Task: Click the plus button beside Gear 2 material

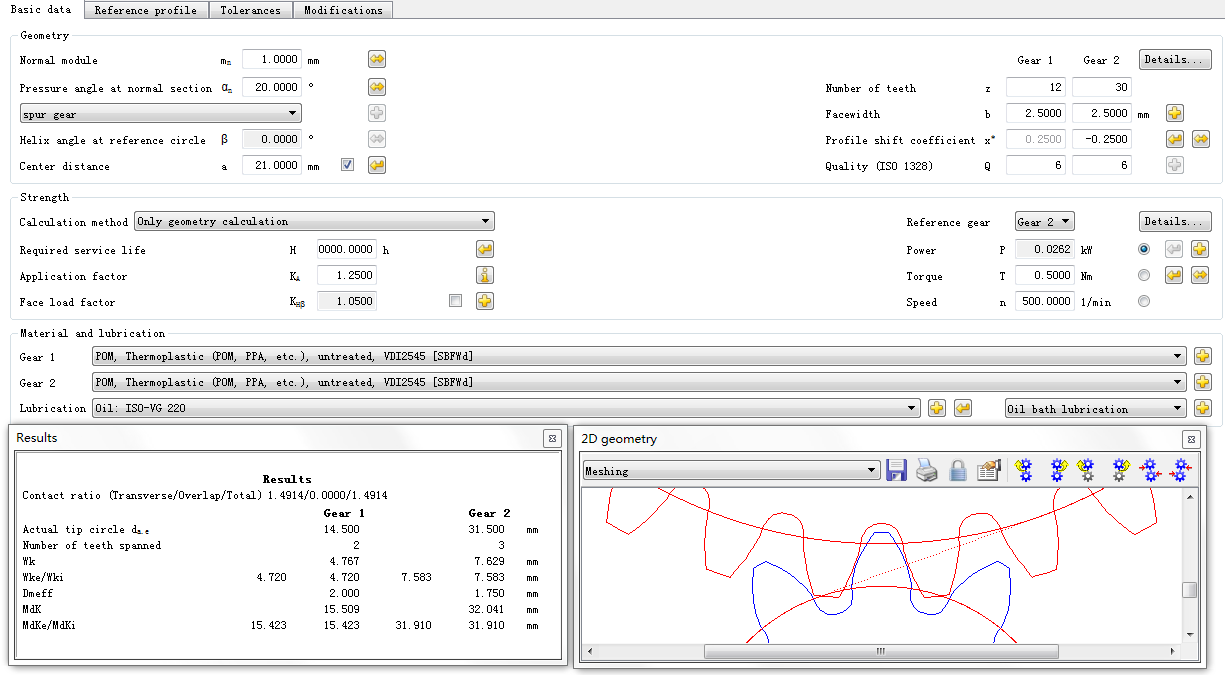Action: click(1203, 382)
